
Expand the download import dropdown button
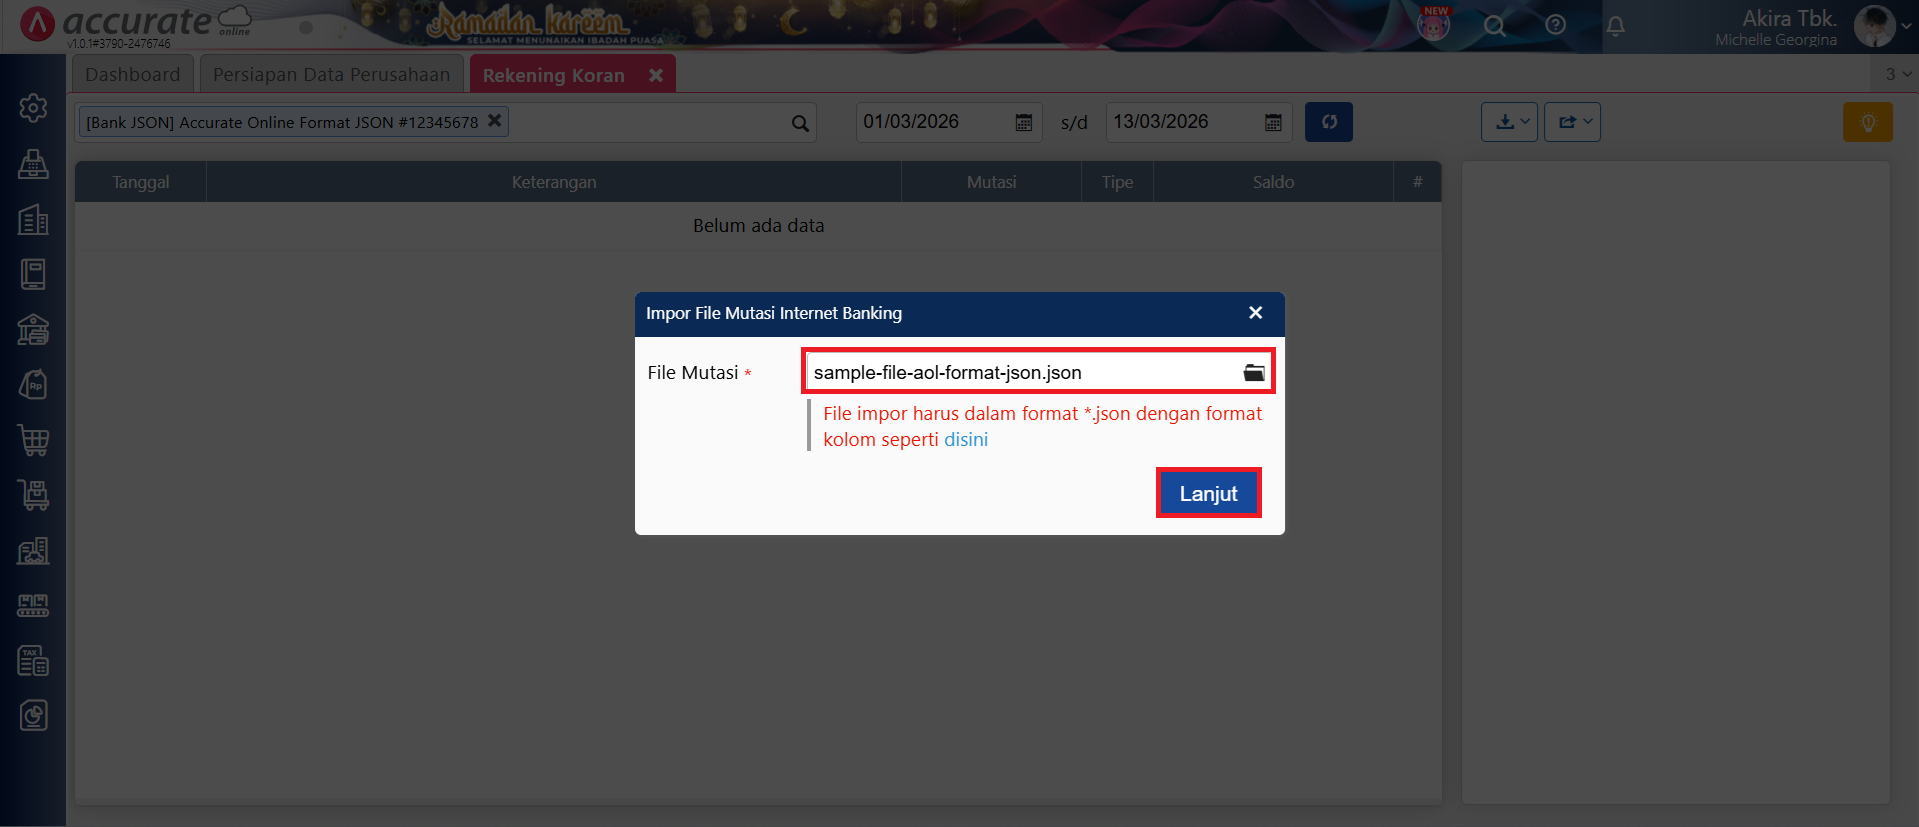click(1509, 122)
